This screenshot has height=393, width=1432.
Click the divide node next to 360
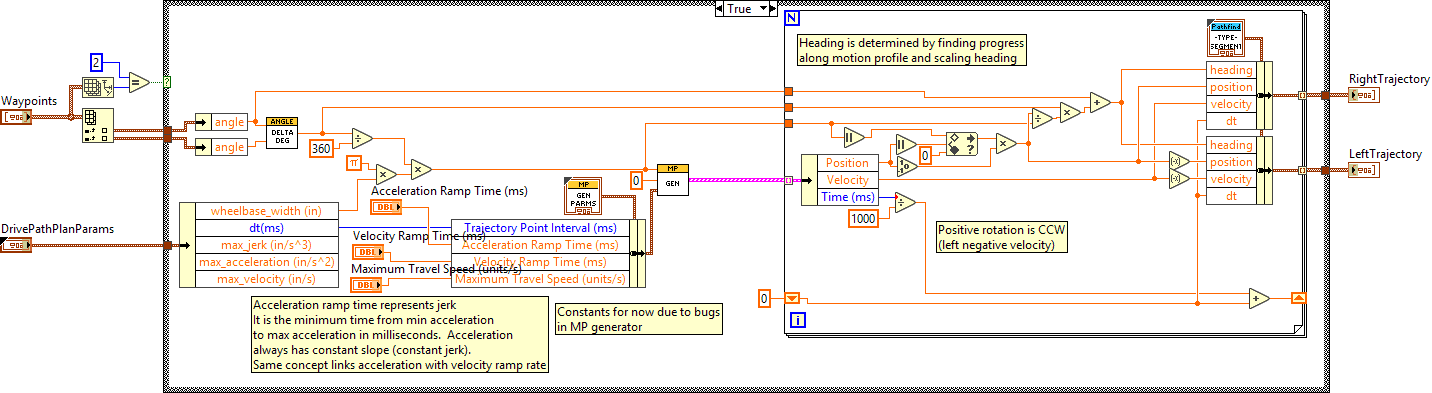click(x=362, y=138)
